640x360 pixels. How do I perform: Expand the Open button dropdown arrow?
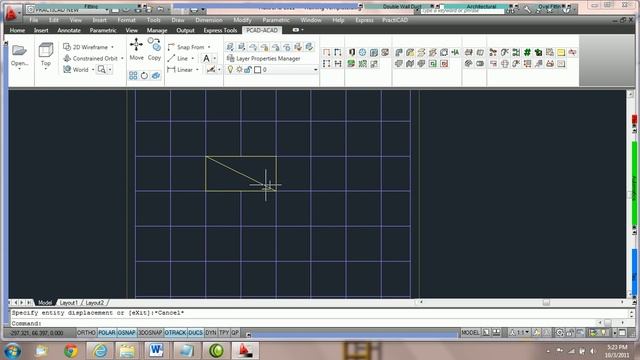point(19,69)
